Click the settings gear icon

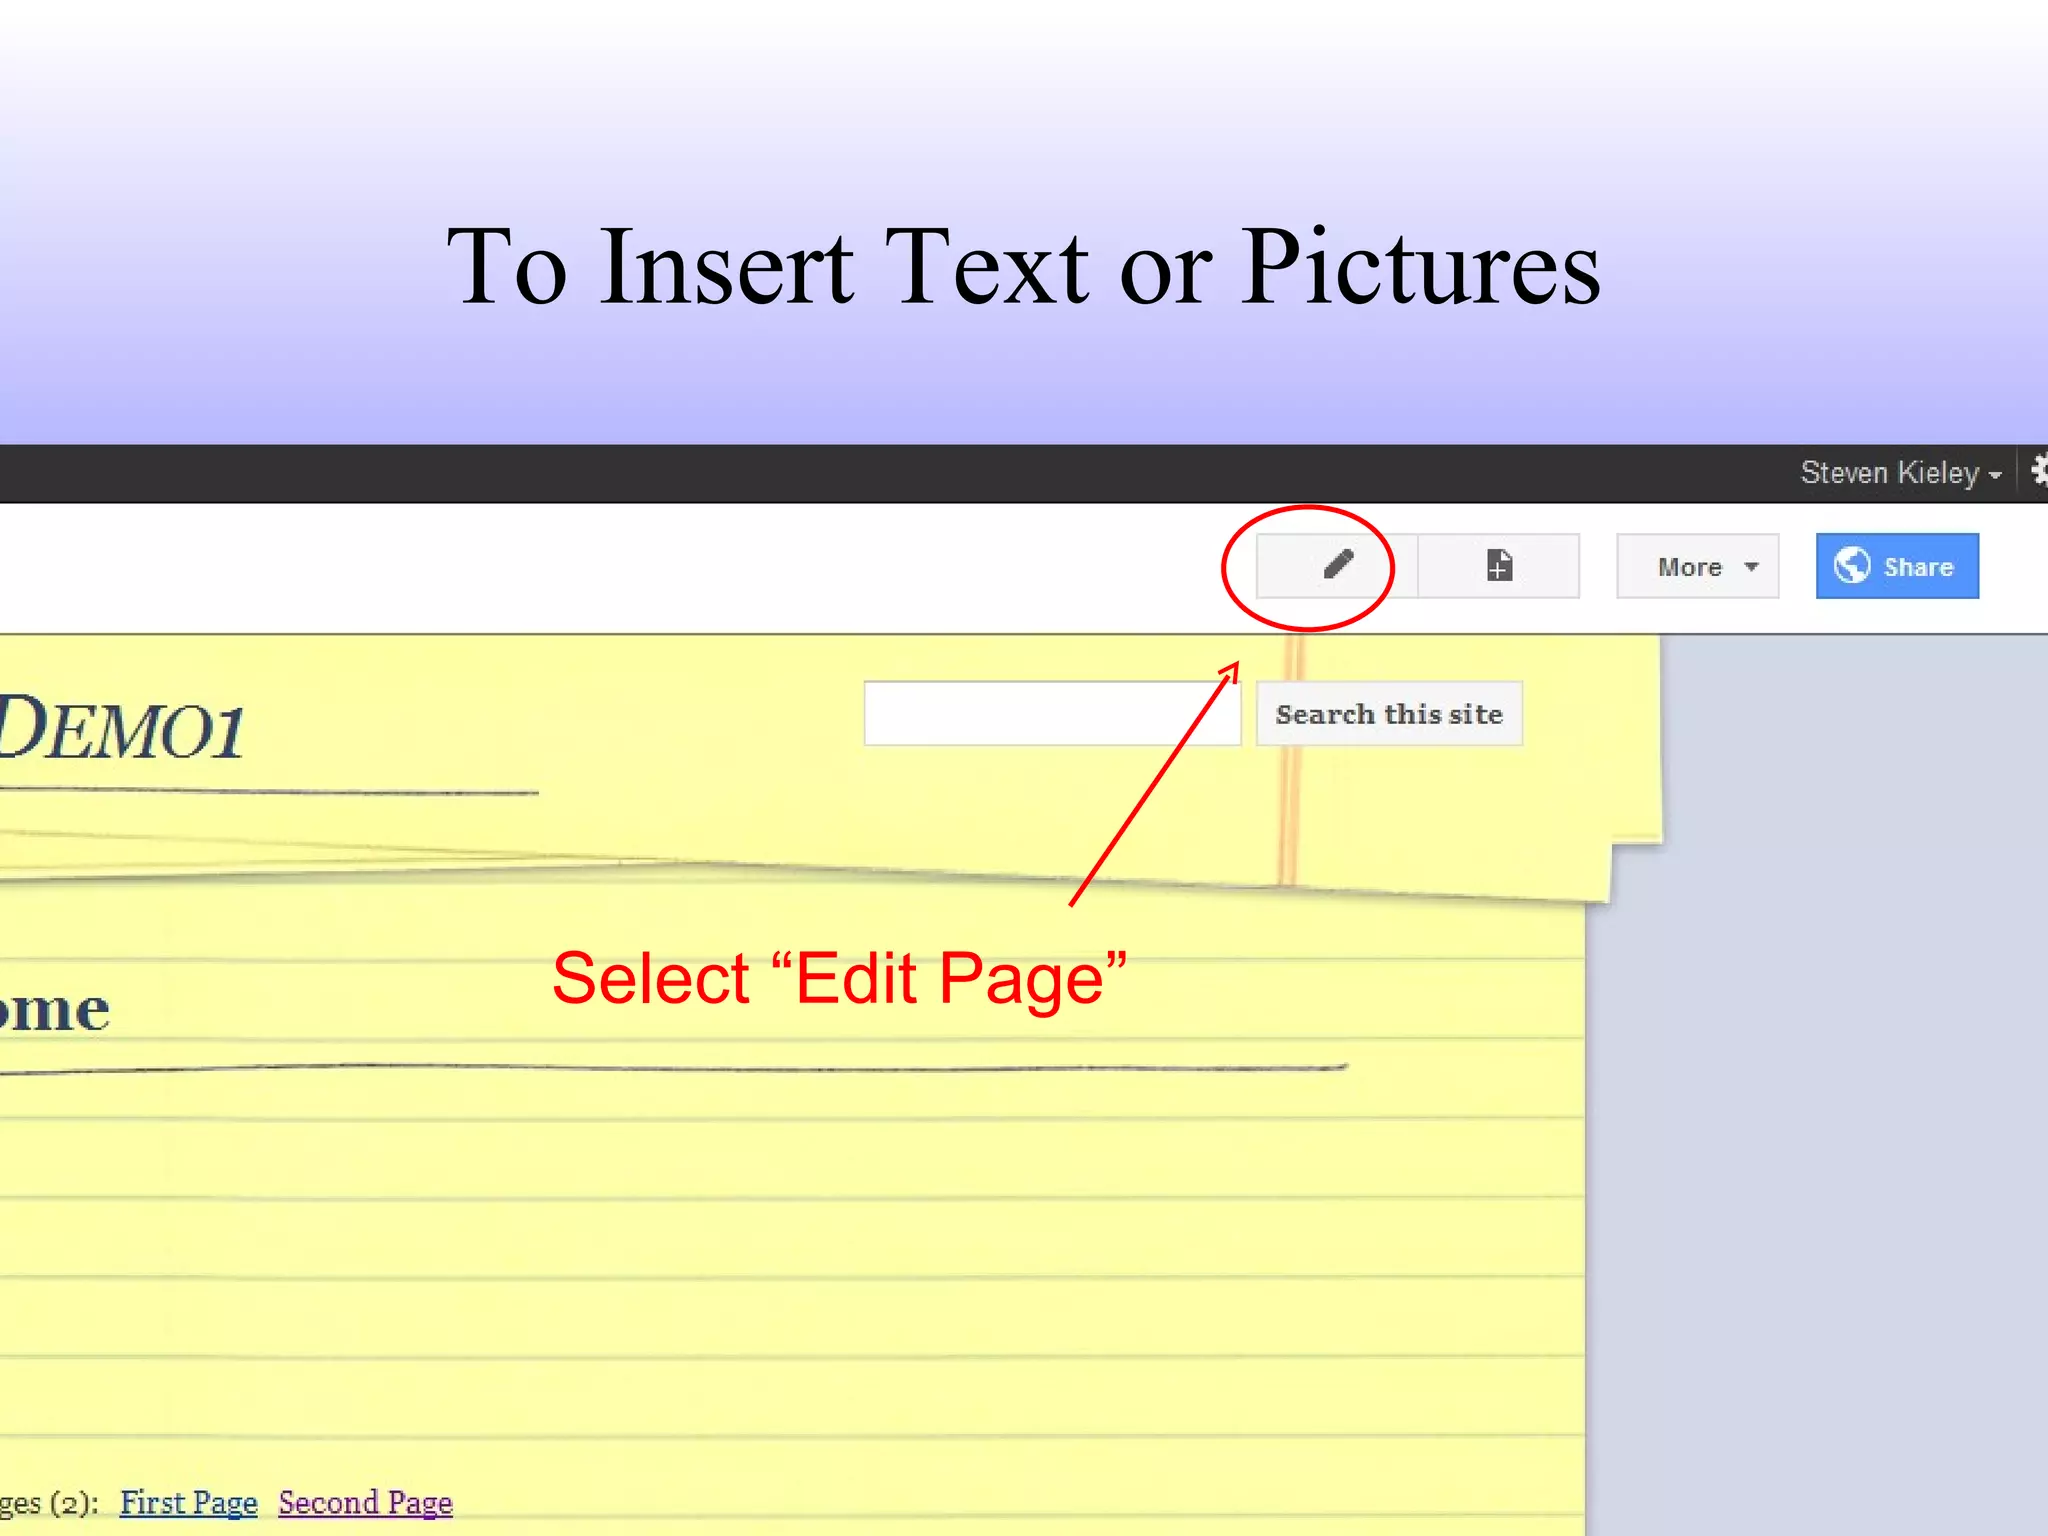click(2039, 470)
